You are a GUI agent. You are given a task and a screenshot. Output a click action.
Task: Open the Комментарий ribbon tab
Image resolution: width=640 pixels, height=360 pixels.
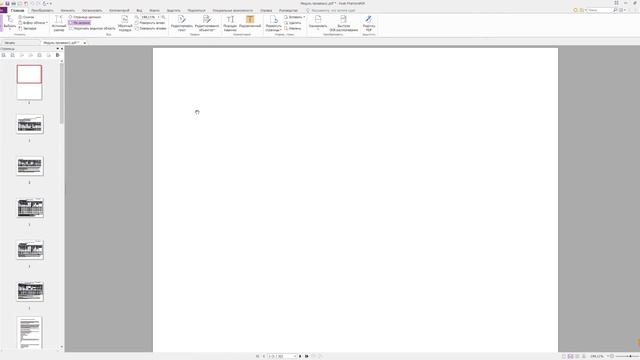click(119, 10)
